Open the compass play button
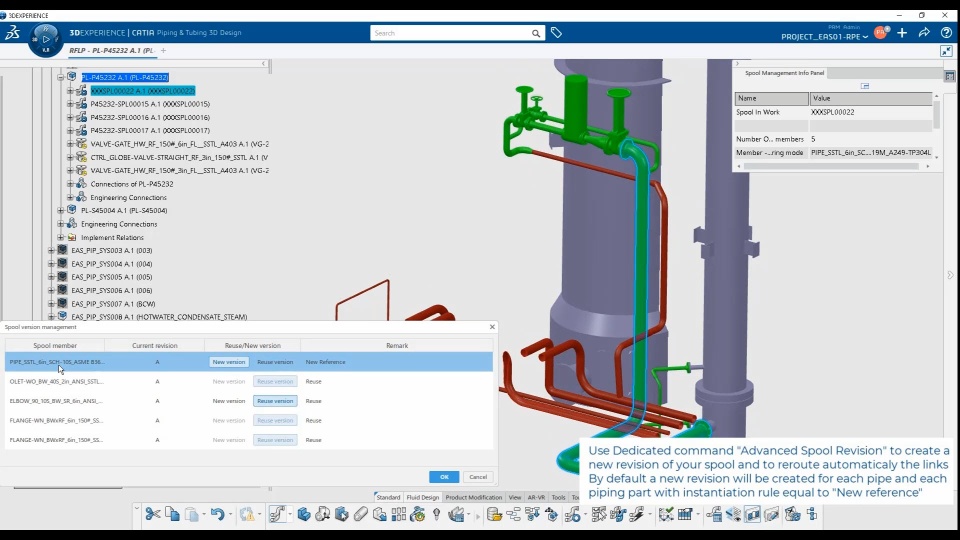Screen dimensions: 960x540 (x=45, y=39)
